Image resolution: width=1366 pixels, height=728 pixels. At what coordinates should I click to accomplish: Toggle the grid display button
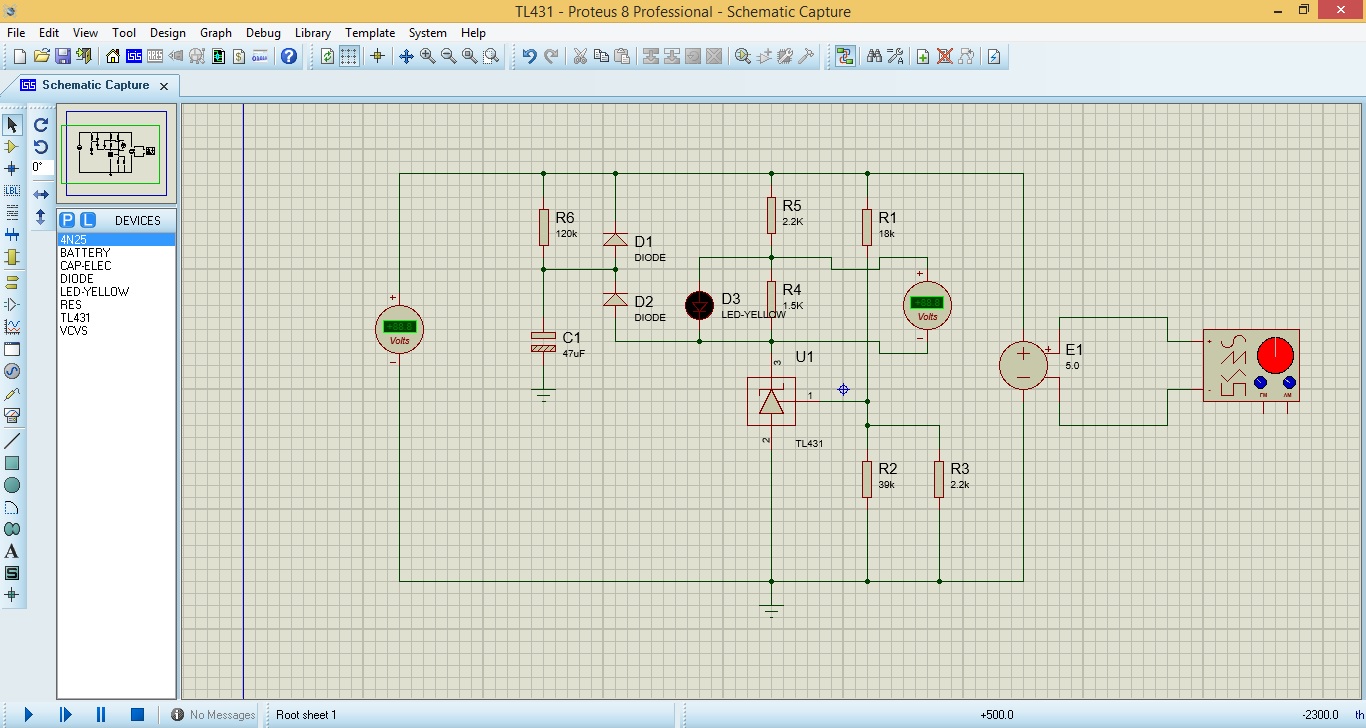tap(348, 57)
